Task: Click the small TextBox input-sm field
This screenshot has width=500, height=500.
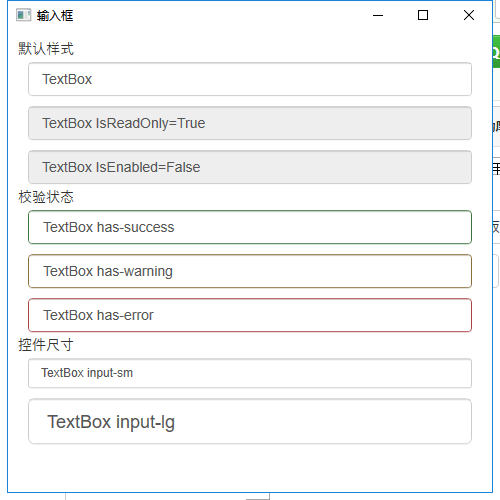Action: [x=250, y=373]
